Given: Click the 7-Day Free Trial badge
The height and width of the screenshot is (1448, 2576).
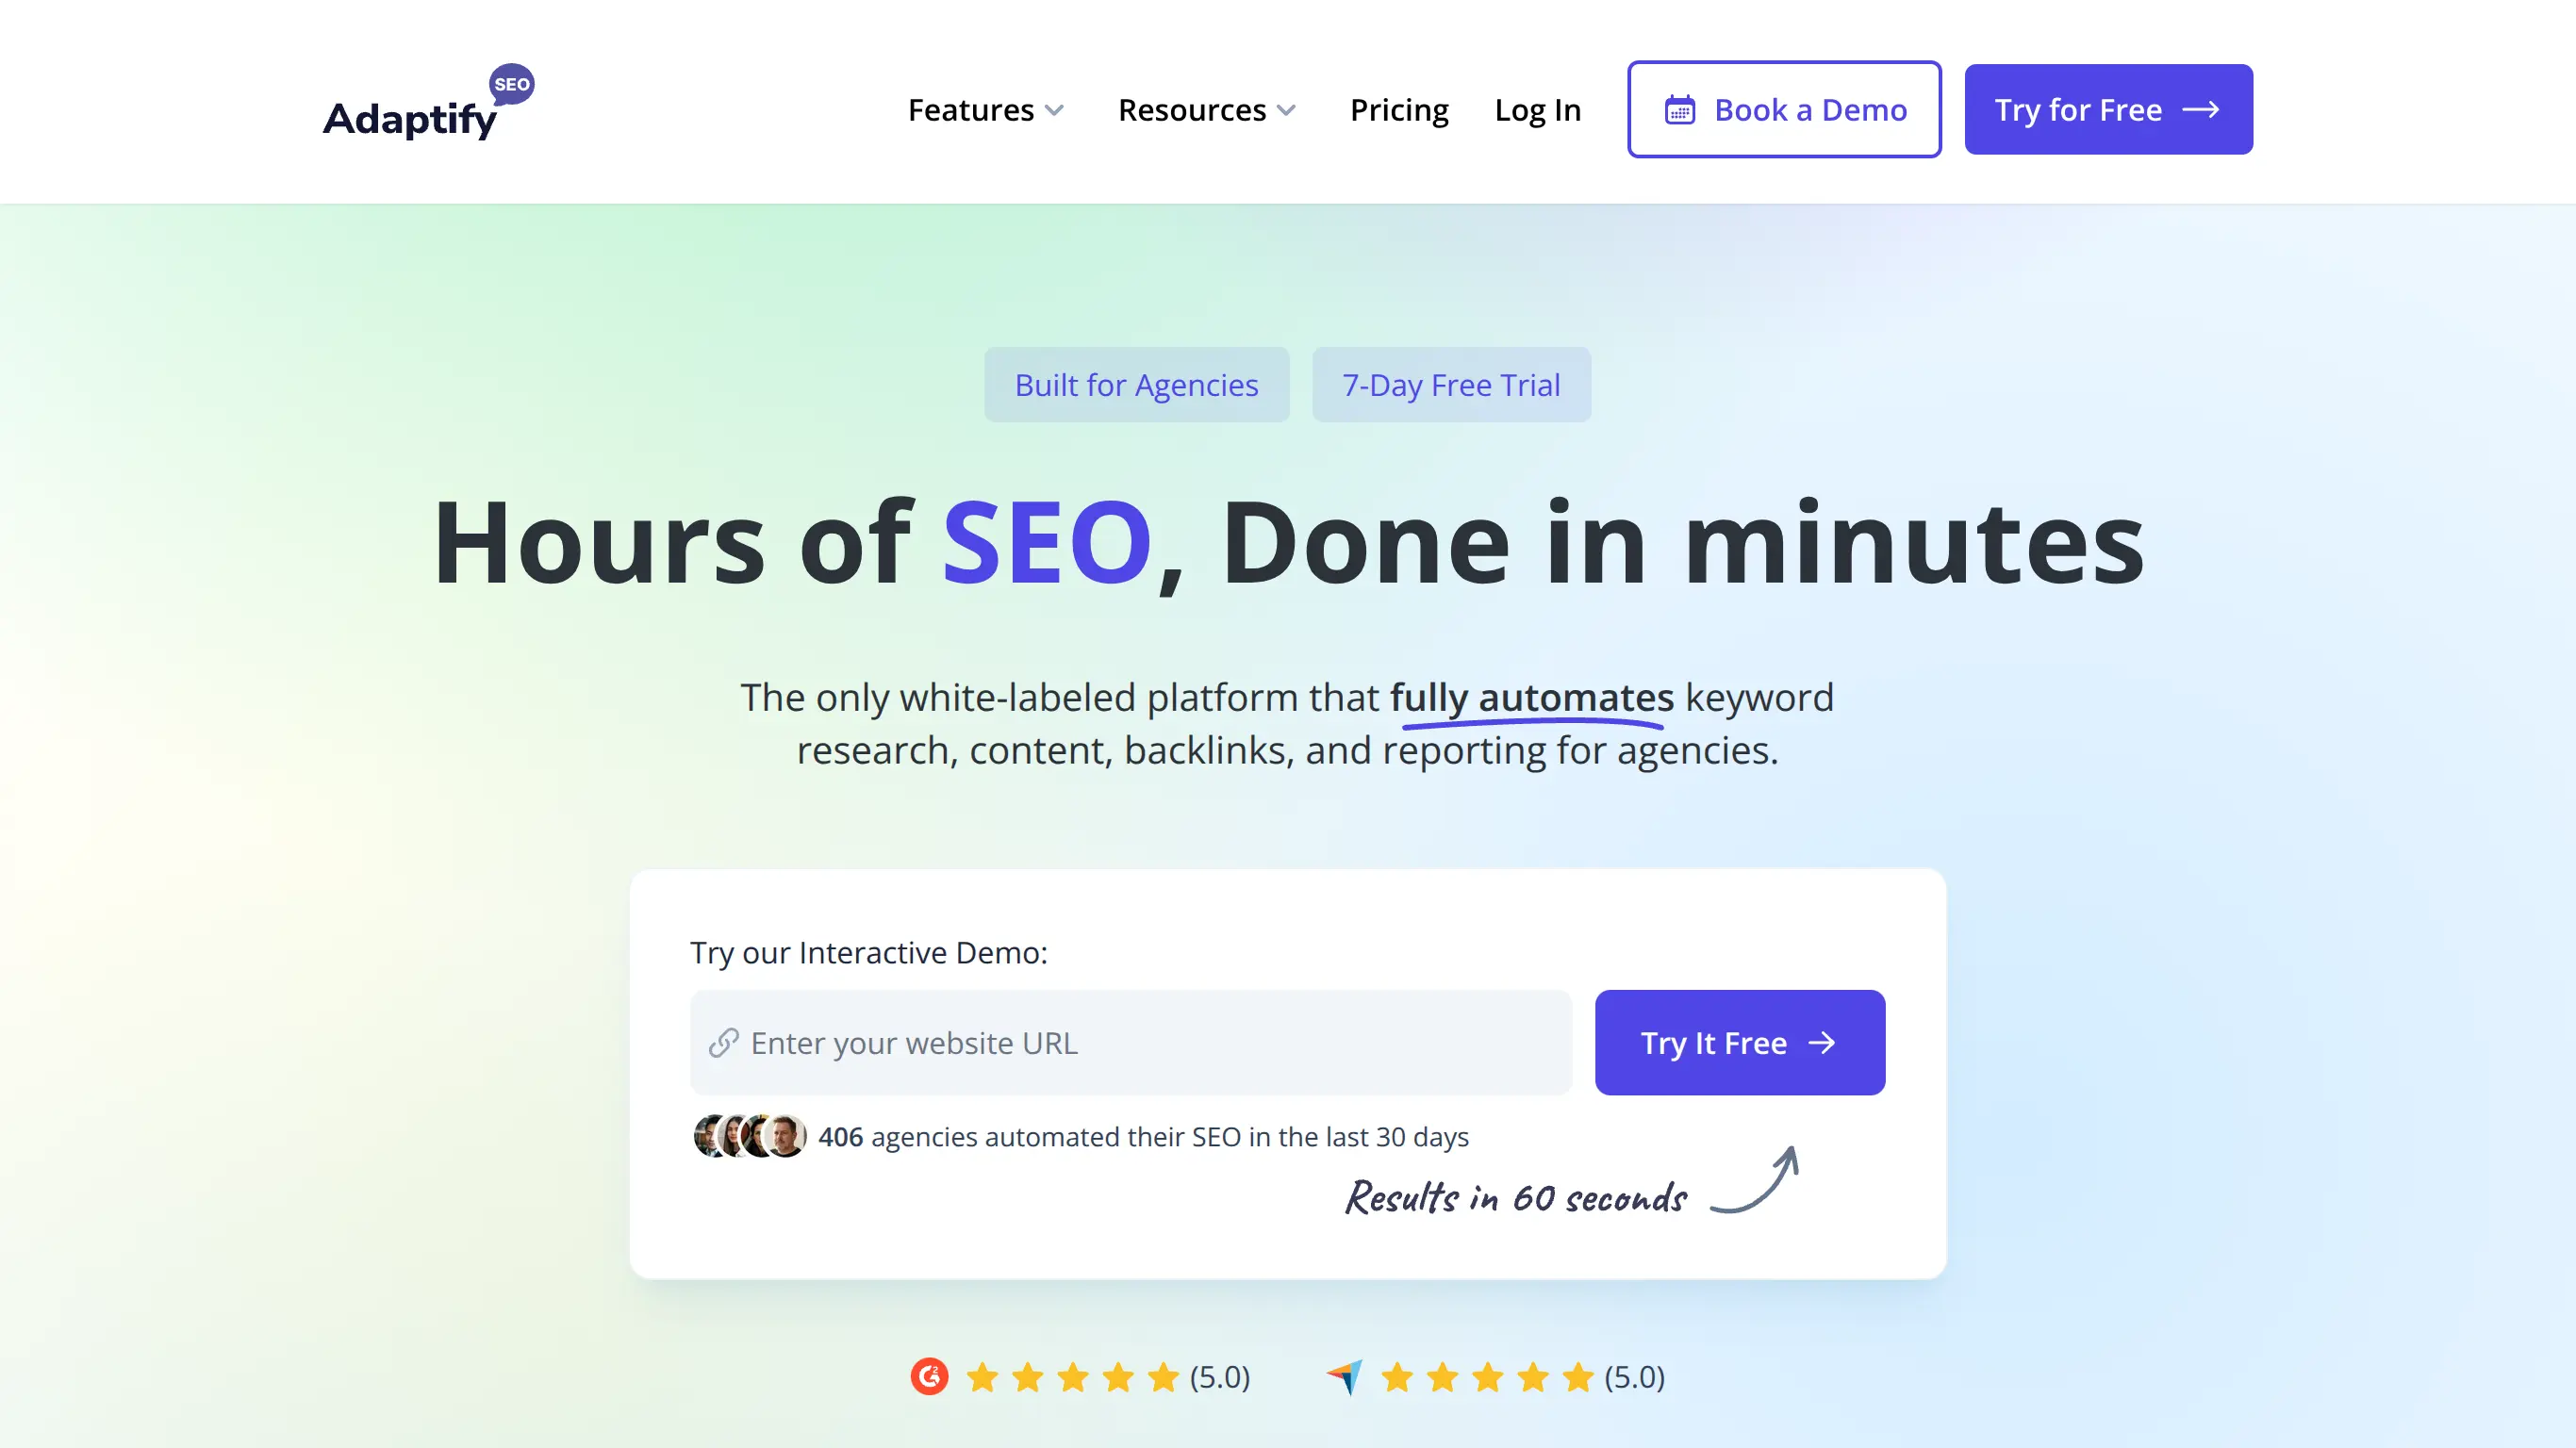Looking at the screenshot, I should (x=1451, y=384).
